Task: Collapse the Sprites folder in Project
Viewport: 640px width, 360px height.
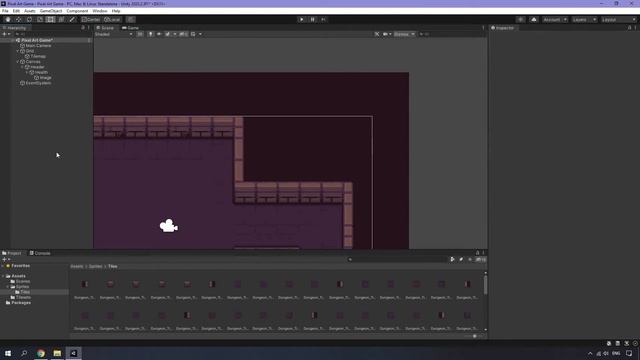Action: (x=8, y=287)
